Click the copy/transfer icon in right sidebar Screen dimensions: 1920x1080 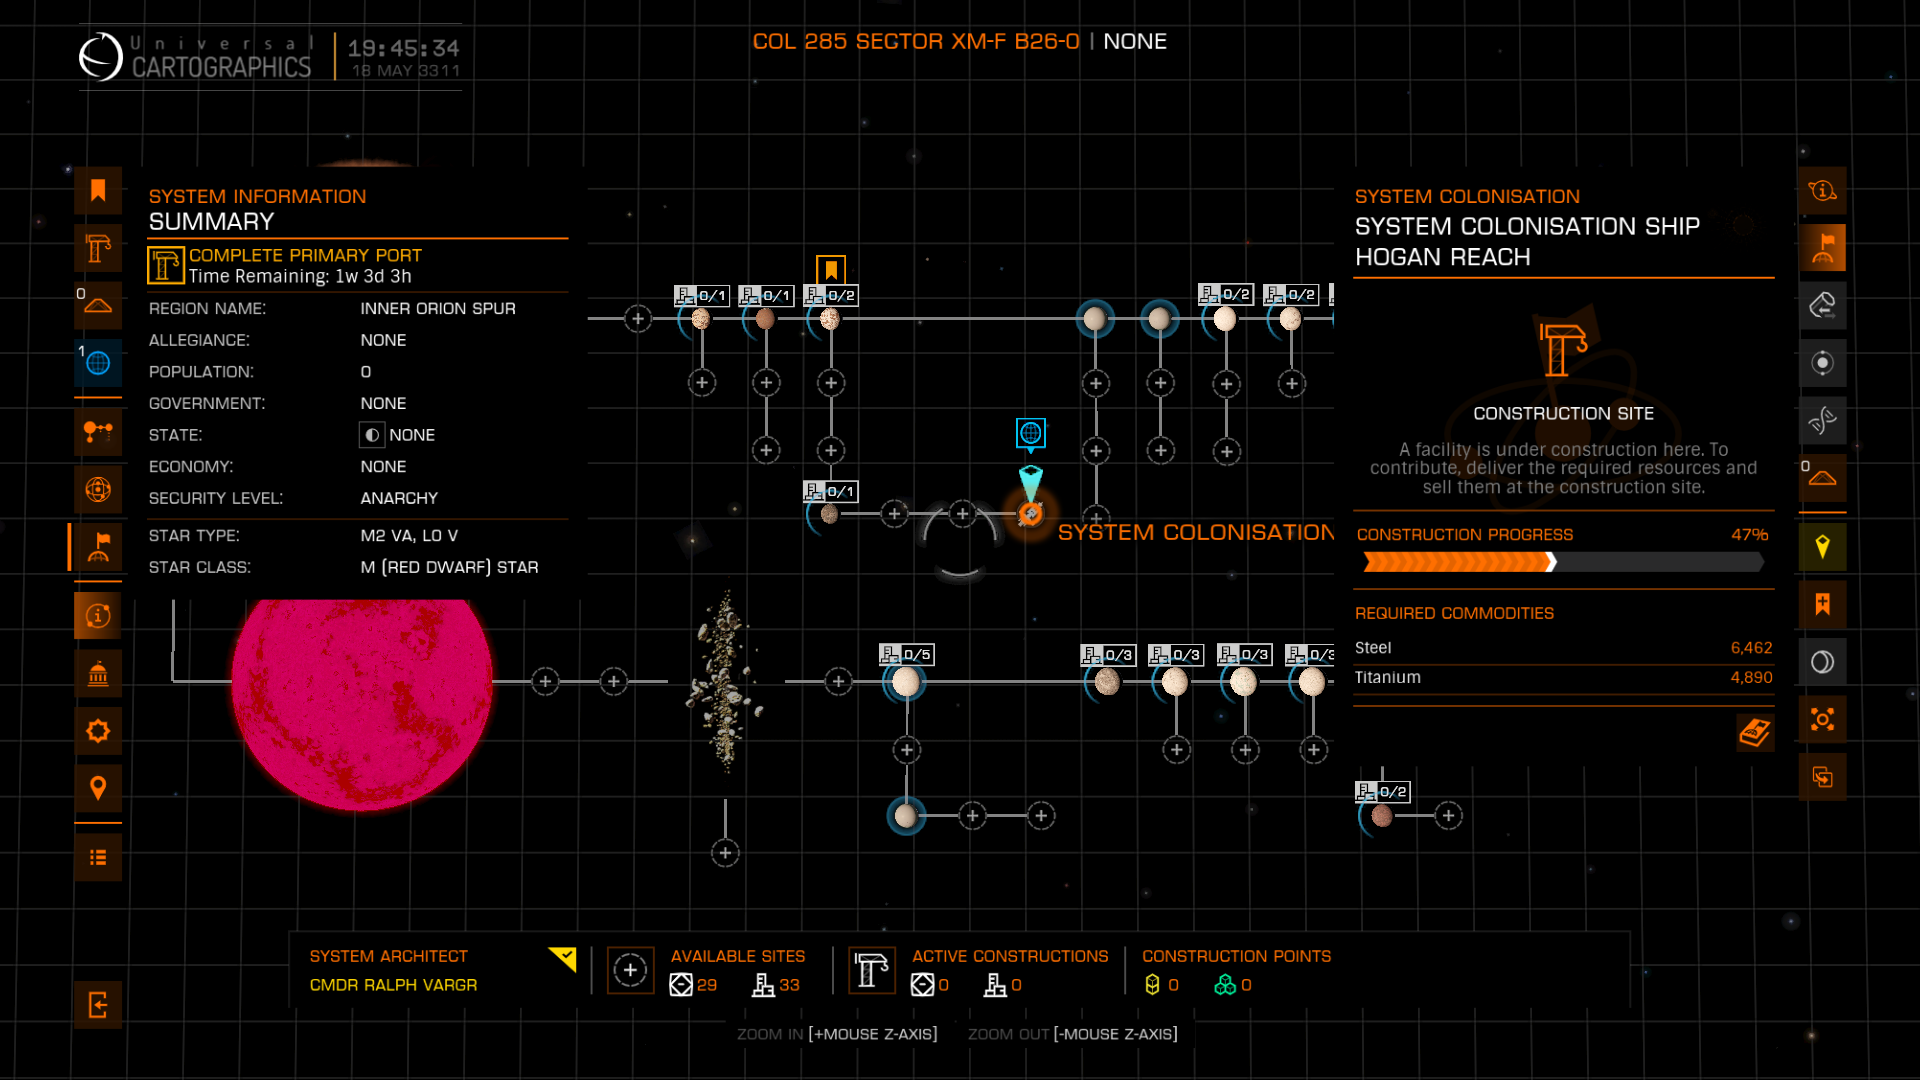tap(1822, 777)
